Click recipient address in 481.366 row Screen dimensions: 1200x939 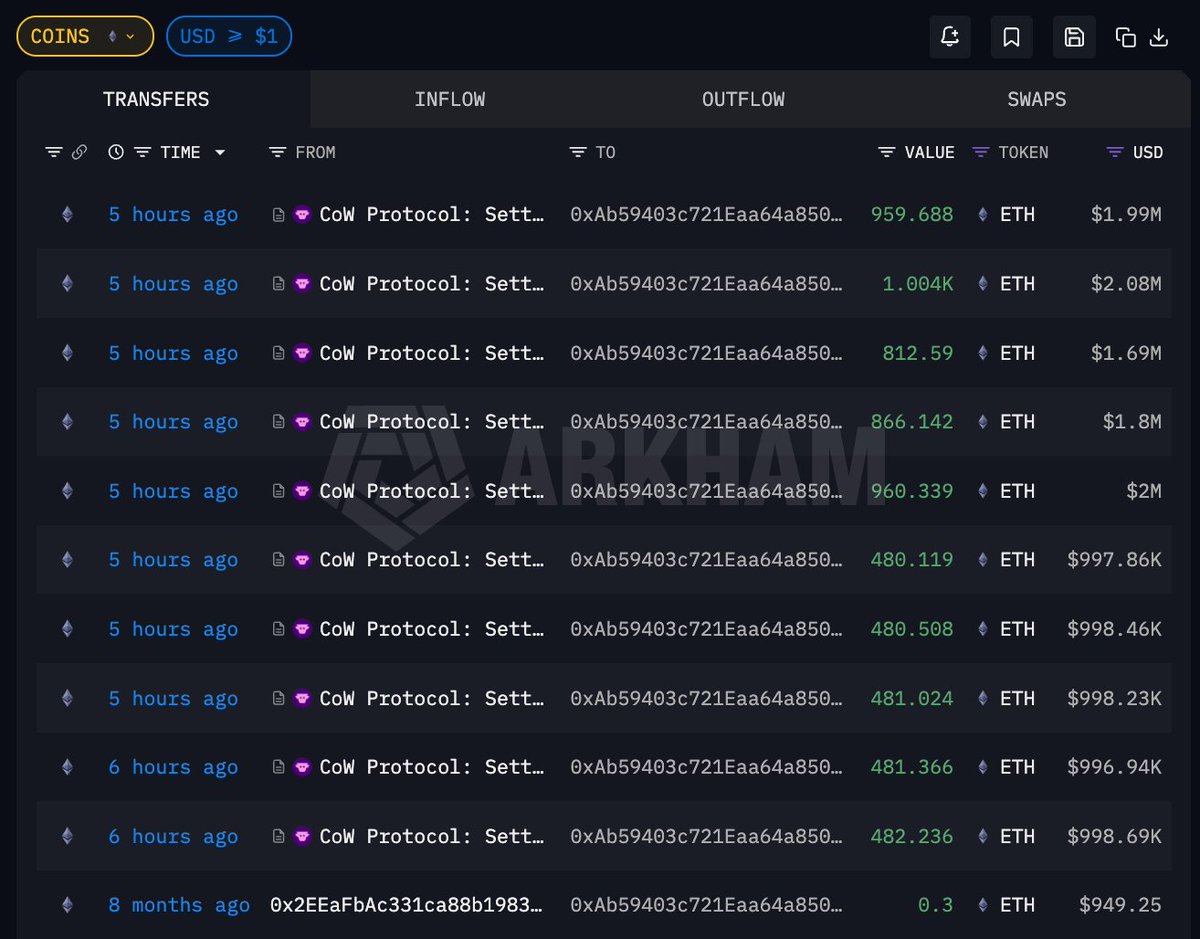pos(707,767)
